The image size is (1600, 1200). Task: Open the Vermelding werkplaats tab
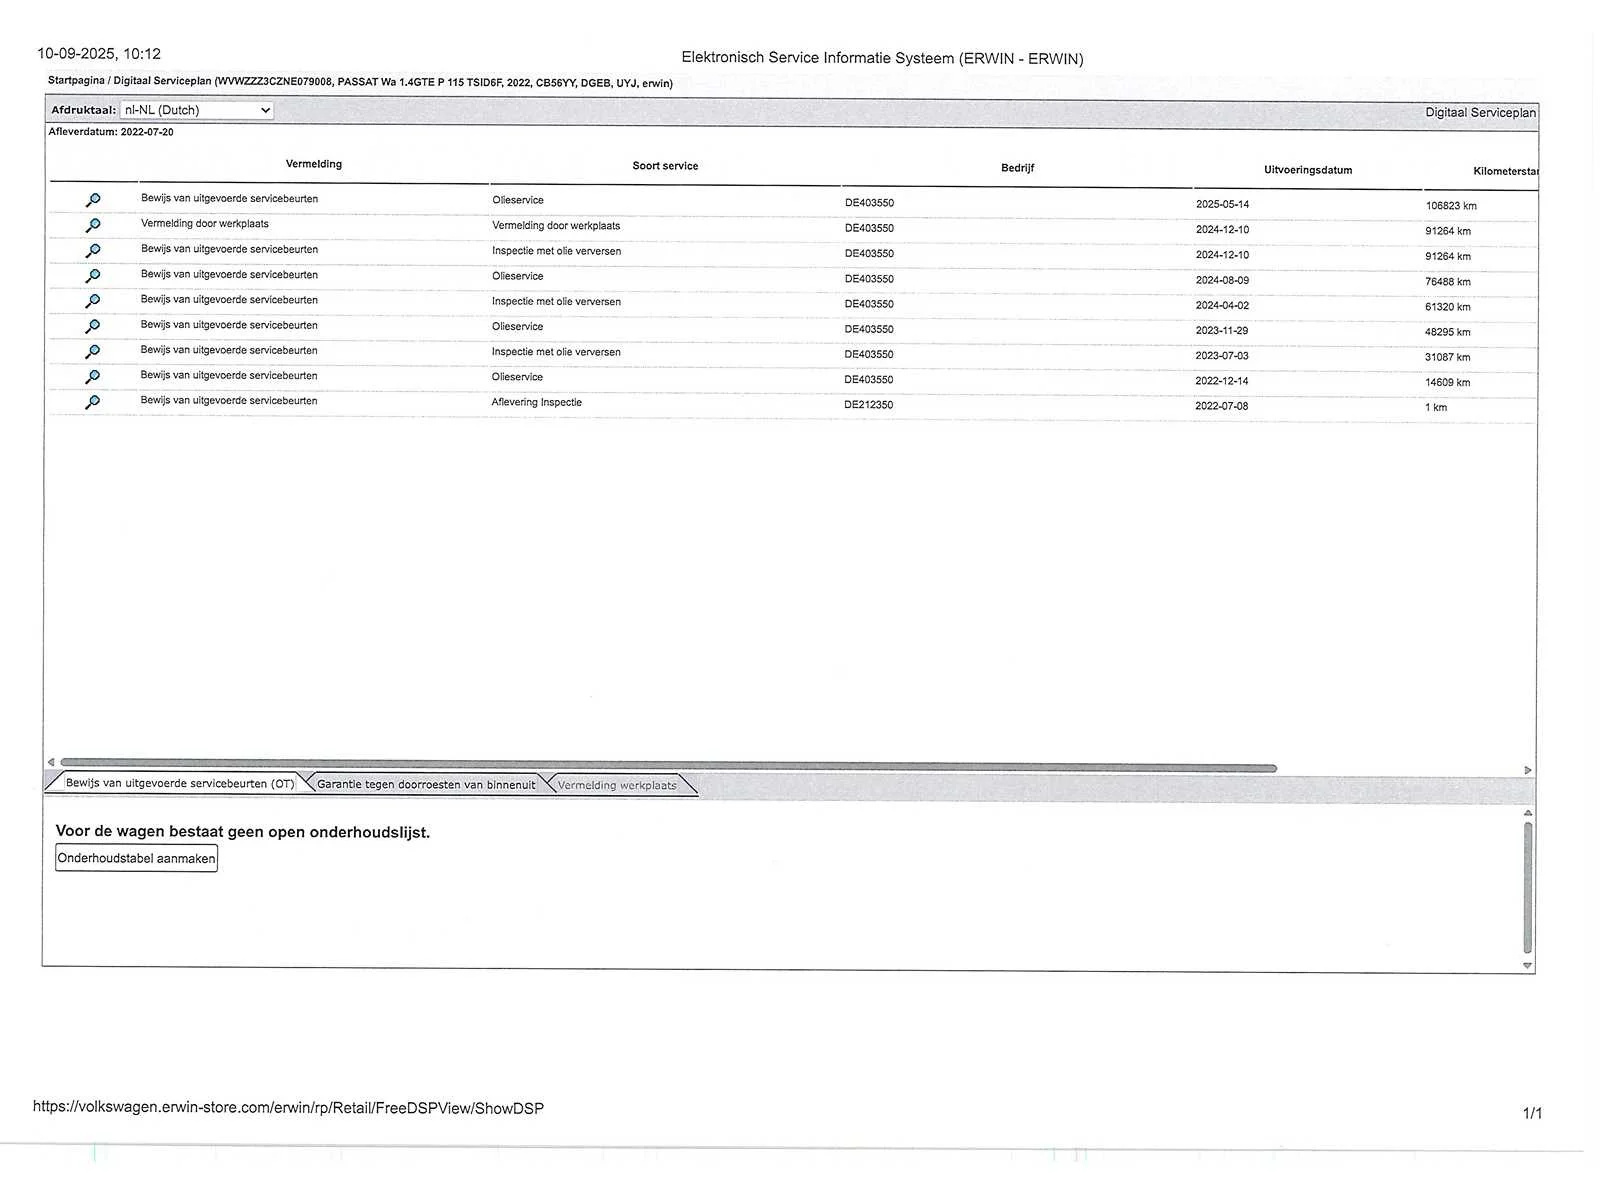click(x=616, y=785)
